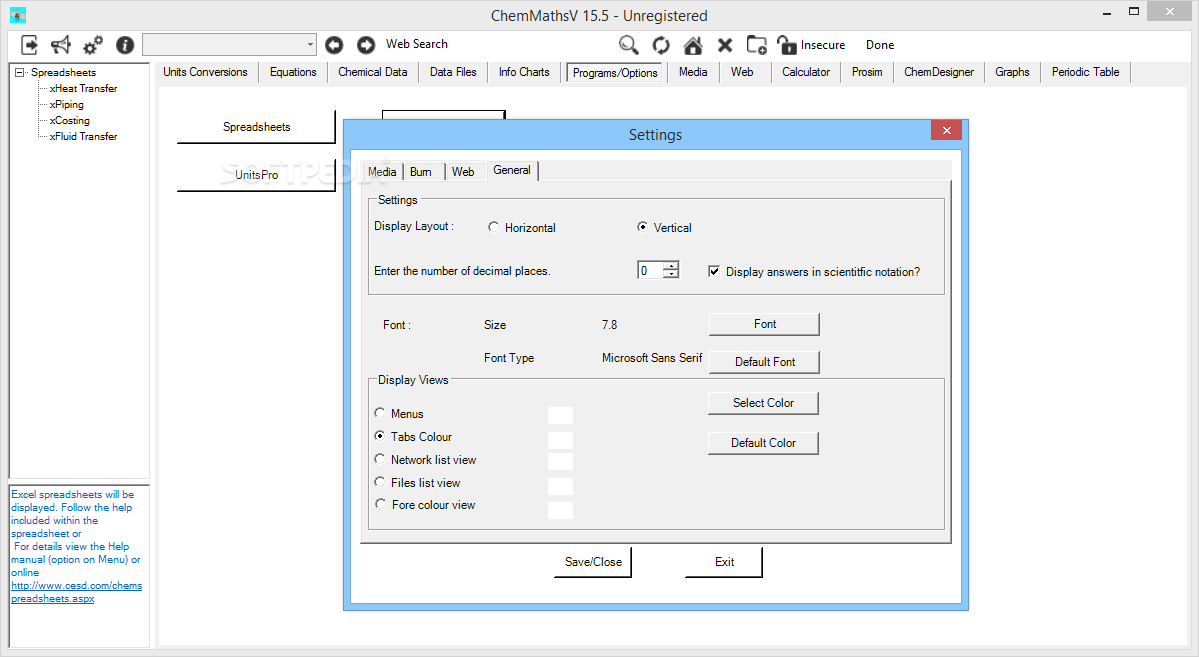This screenshot has height=657, width=1199.
Task: Select xPiping in the tree
Action: [x=67, y=105]
